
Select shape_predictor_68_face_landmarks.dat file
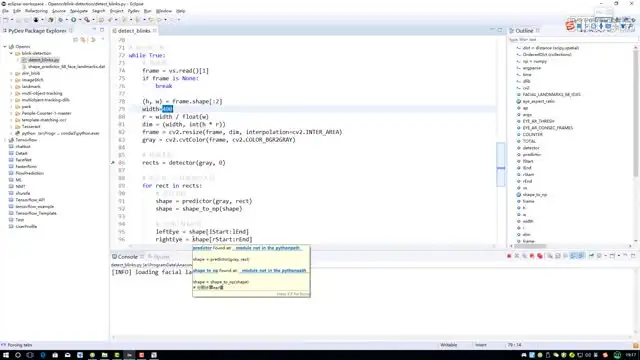click(67, 67)
